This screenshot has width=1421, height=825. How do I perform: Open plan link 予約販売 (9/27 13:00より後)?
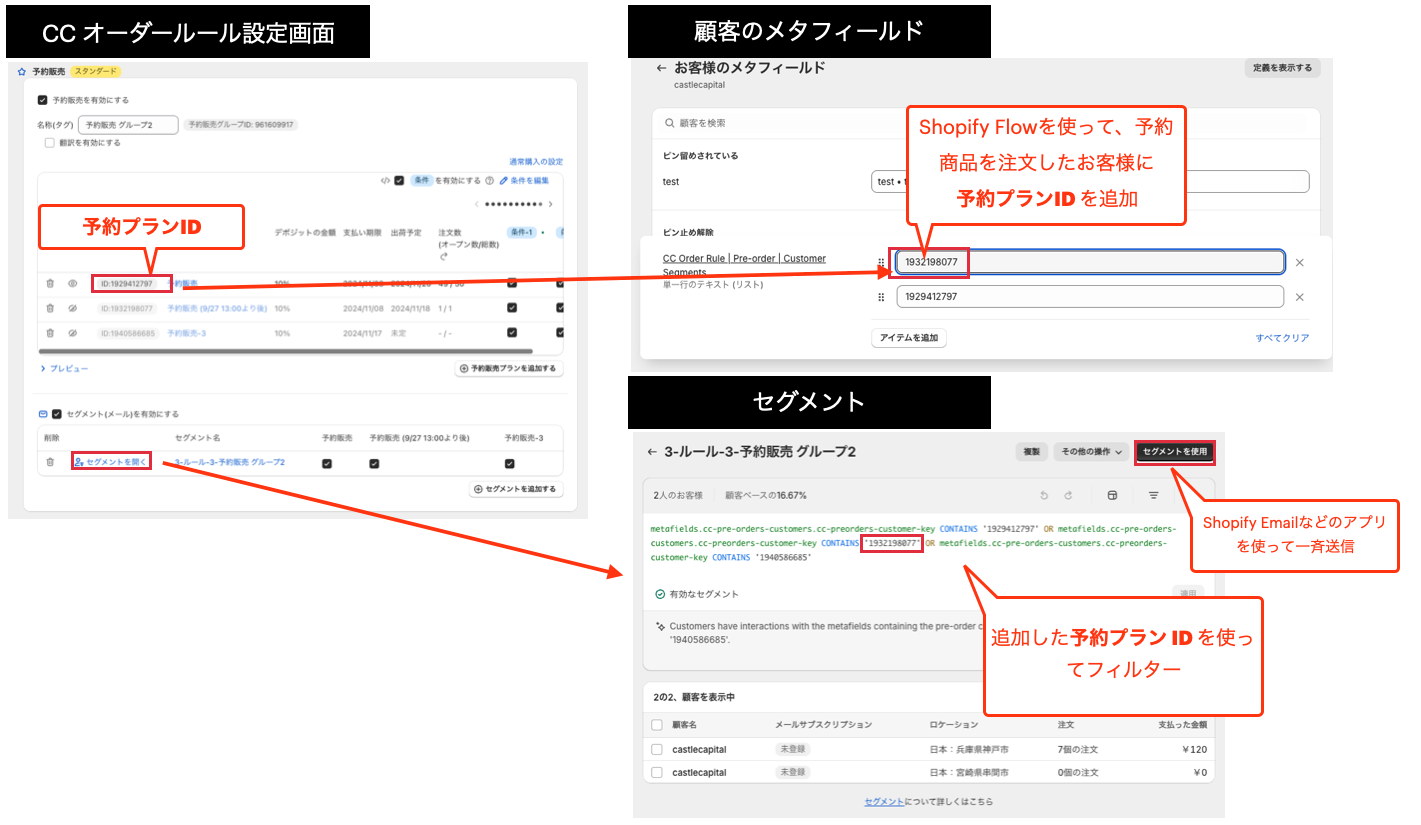point(216,308)
